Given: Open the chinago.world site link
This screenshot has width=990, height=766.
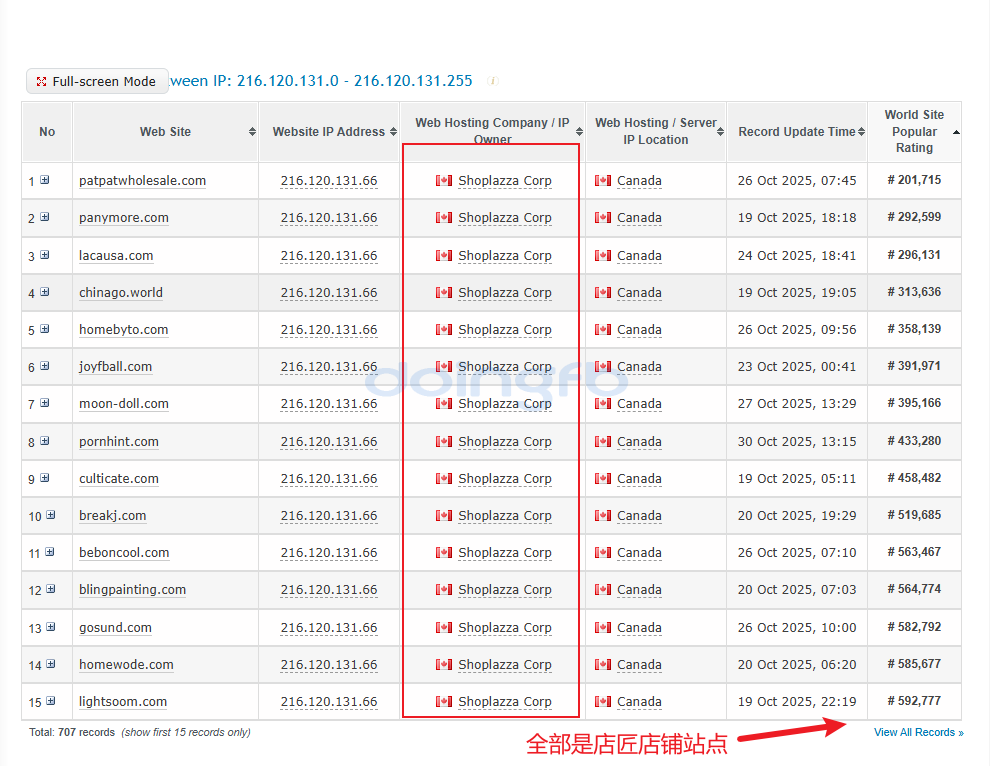Looking at the screenshot, I should point(121,293).
